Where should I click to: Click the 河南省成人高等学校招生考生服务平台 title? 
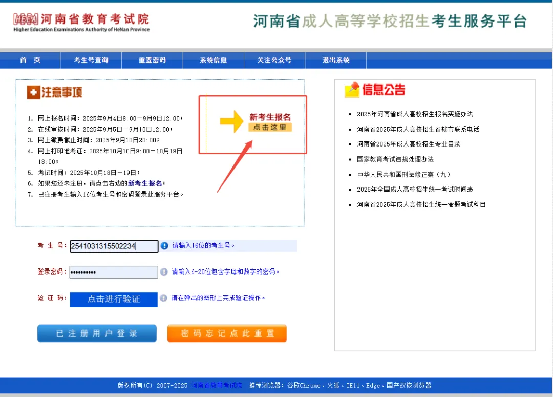pos(390,21)
